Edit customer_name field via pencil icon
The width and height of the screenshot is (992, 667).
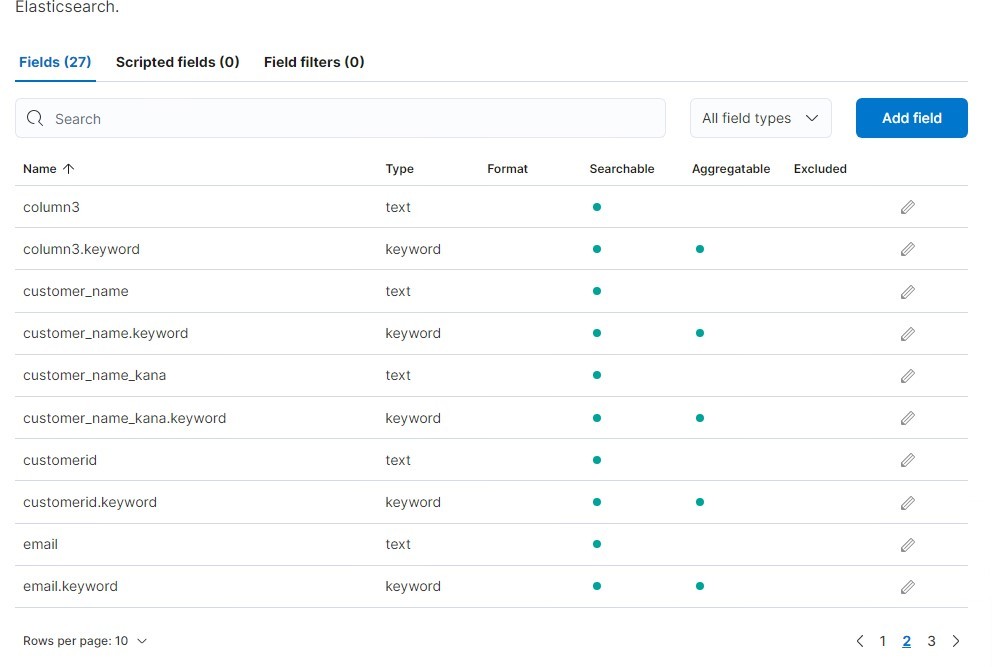[907, 292]
